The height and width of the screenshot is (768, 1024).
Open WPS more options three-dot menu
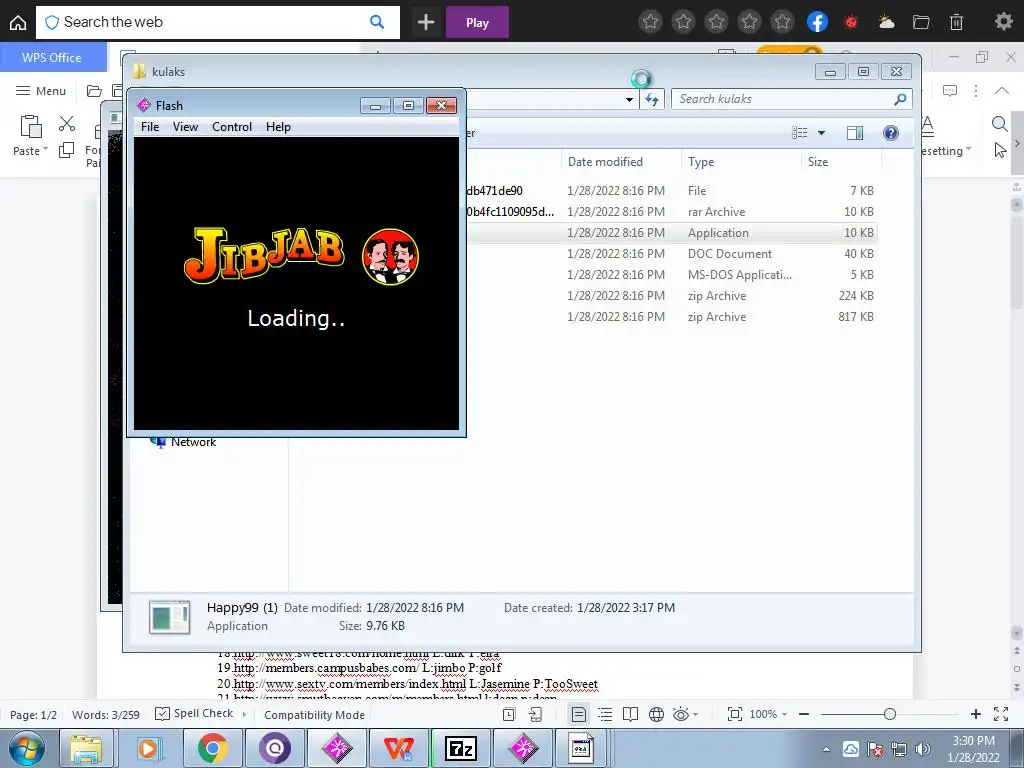976,91
